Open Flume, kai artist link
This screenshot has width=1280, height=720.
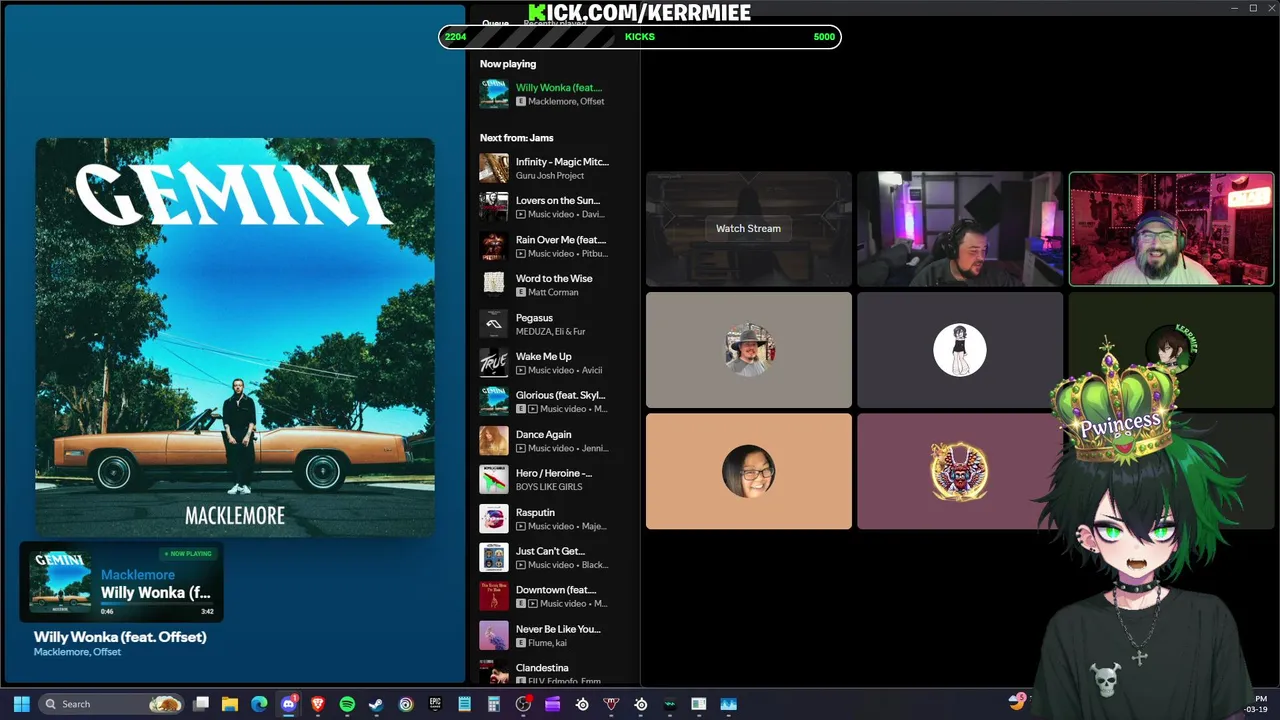(548, 643)
